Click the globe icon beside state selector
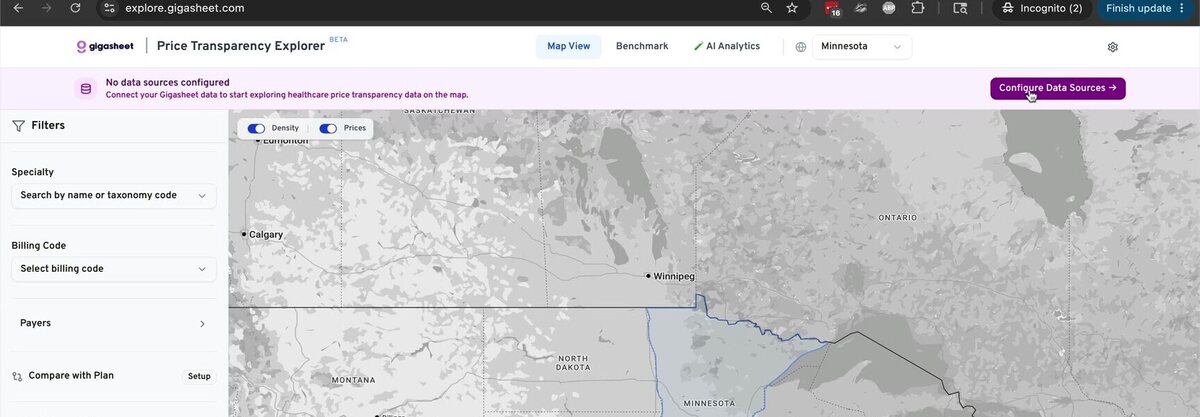 [x=800, y=47]
